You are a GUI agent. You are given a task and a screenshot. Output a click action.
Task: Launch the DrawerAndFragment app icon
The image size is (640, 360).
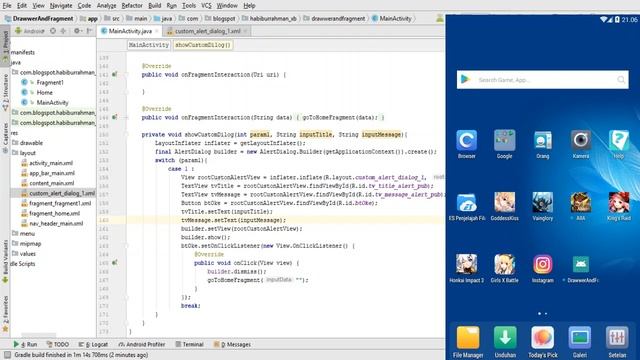tap(580, 264)
